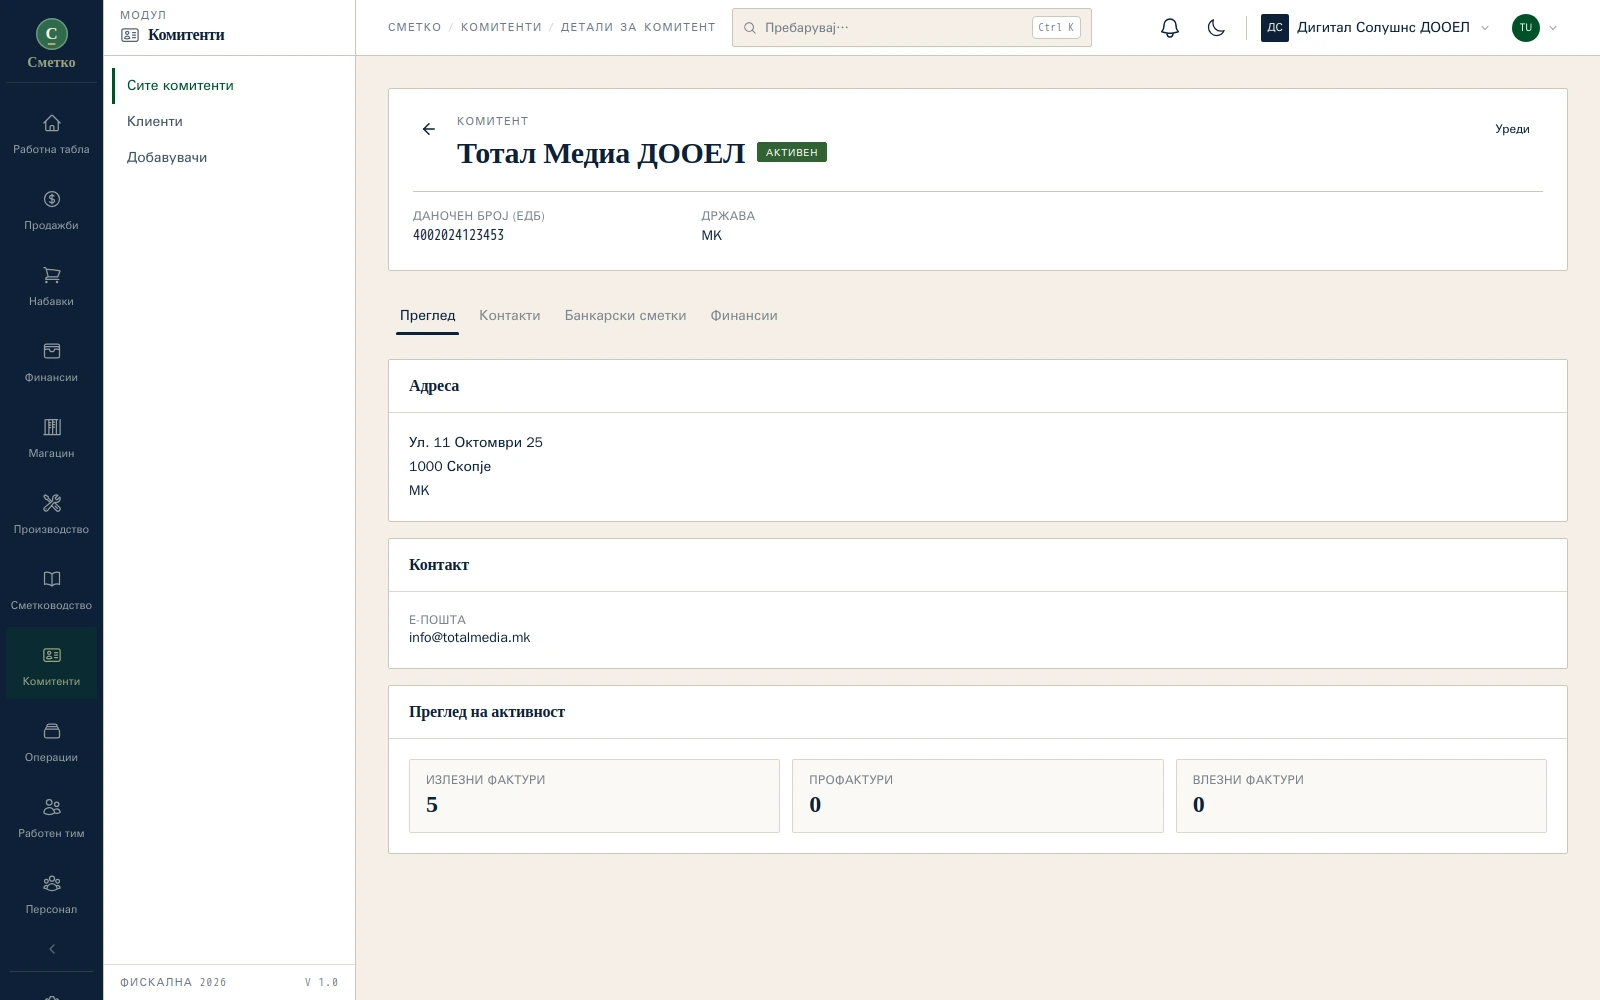The height and width of the screenshot is (1000, 1600).
Task: Open the Излезни фактури stat card
Action: (x=594, y=796)
